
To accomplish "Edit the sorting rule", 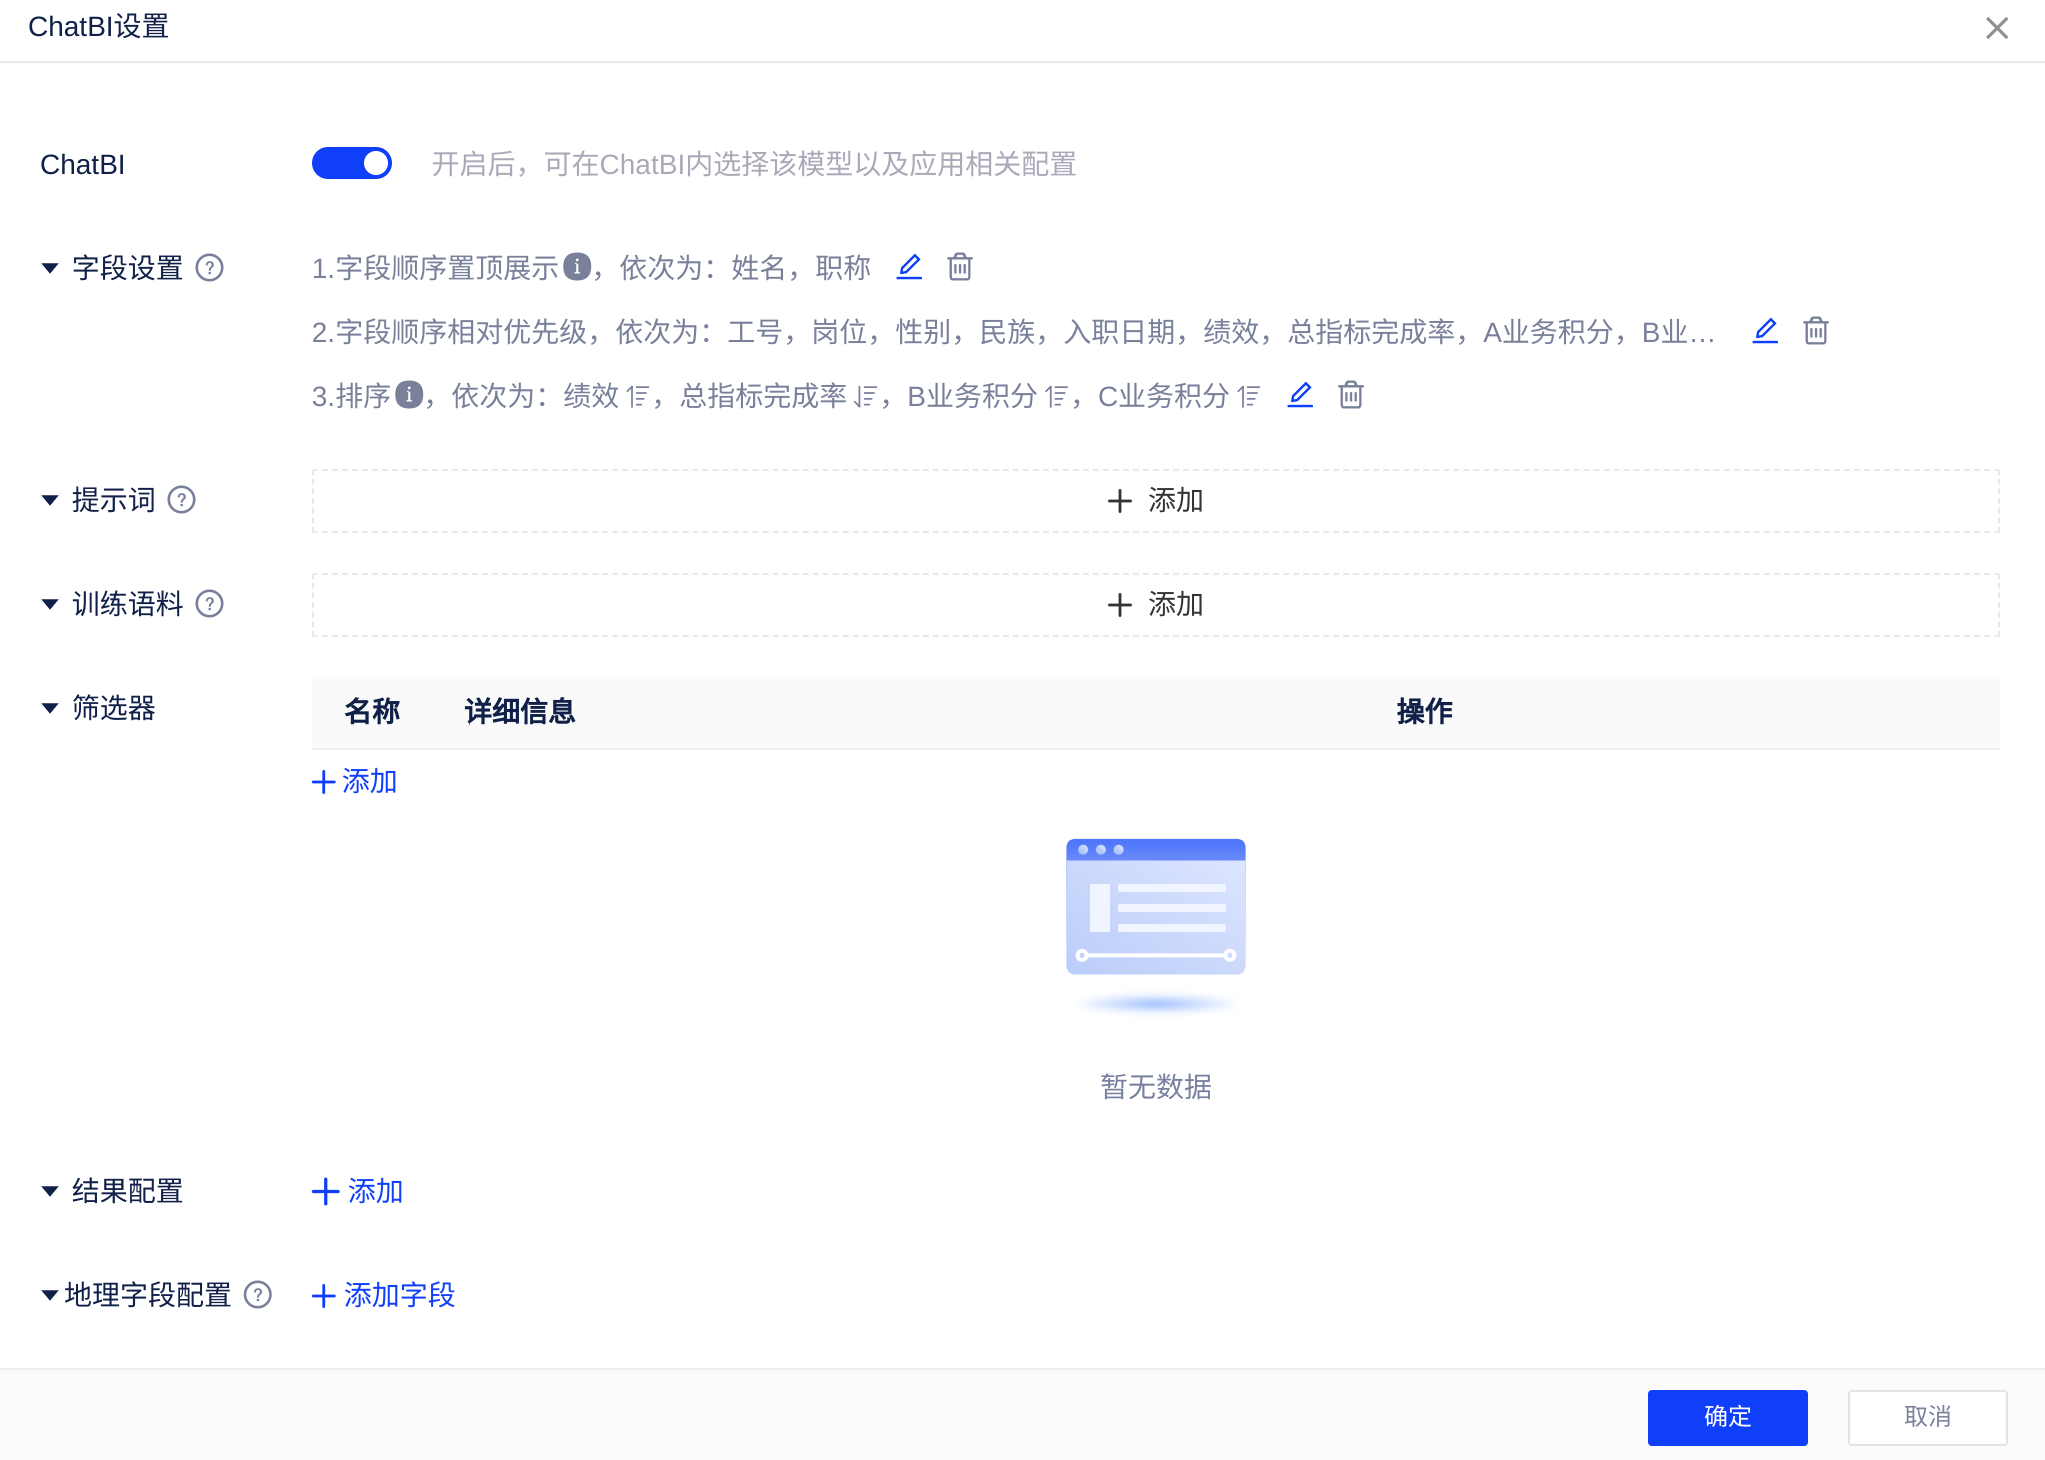I will tap(1300, 395).
